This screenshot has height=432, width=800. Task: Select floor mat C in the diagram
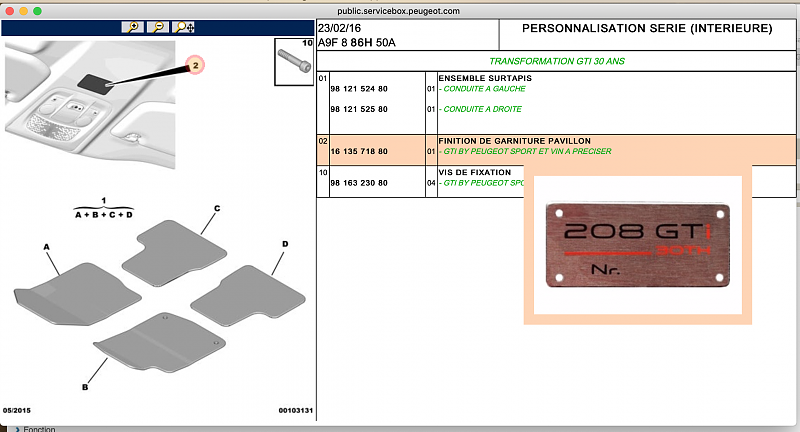point(174,253)
